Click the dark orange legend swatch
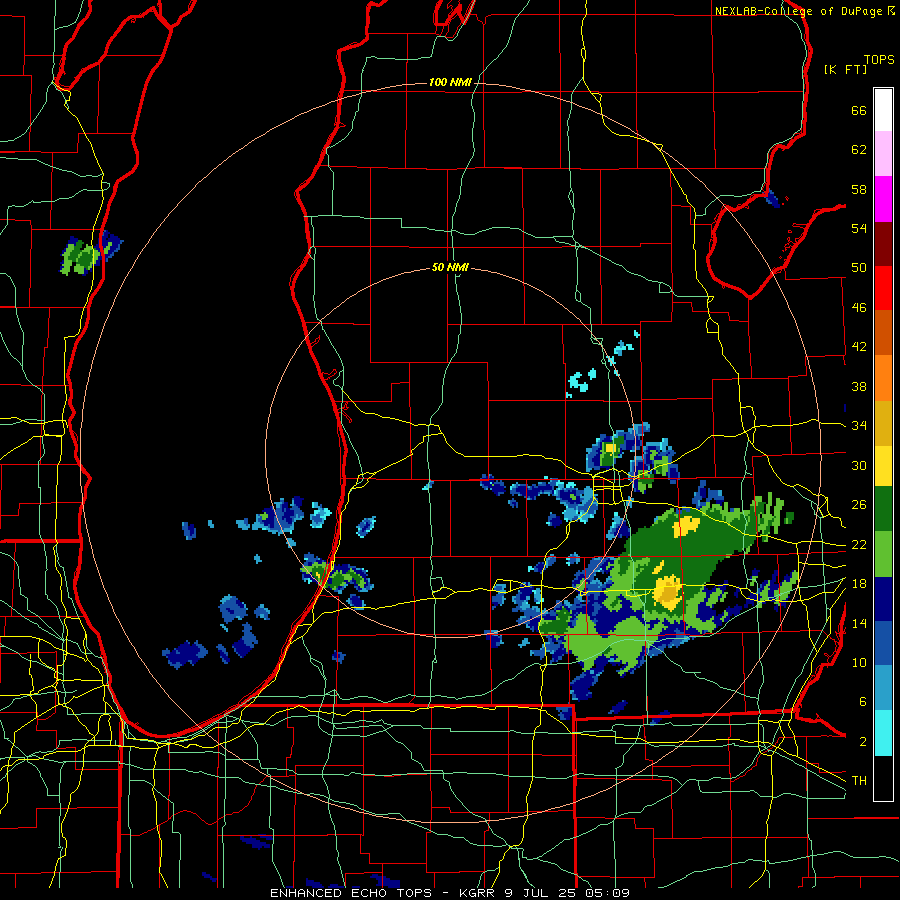The image size is (900, 900). click(x=883, y=333)
